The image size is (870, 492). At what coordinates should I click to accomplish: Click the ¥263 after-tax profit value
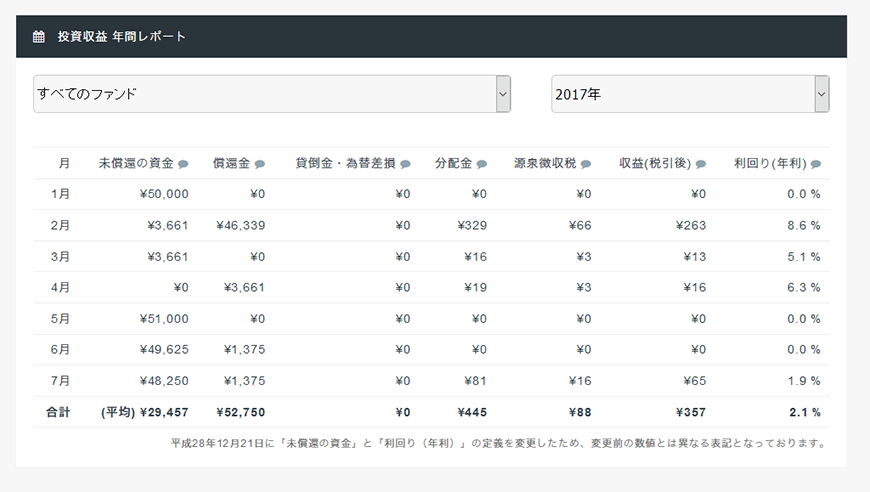tap(691, 225)
